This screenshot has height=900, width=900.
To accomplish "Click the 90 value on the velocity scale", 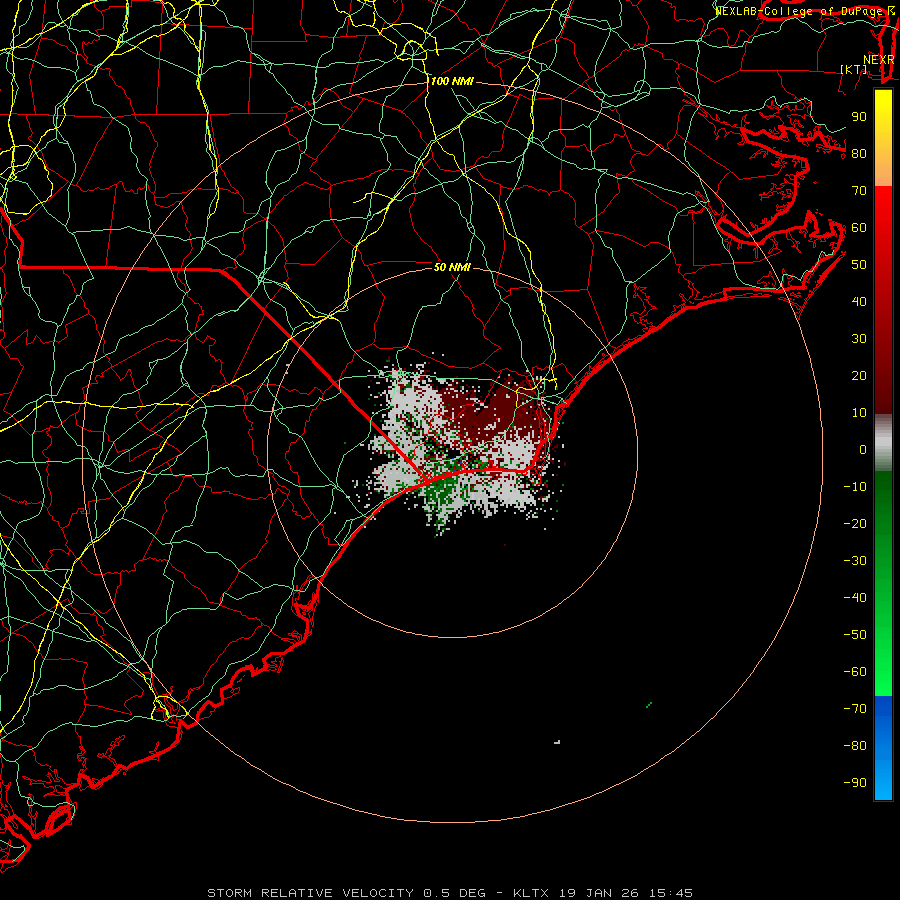I will [859, 117].
